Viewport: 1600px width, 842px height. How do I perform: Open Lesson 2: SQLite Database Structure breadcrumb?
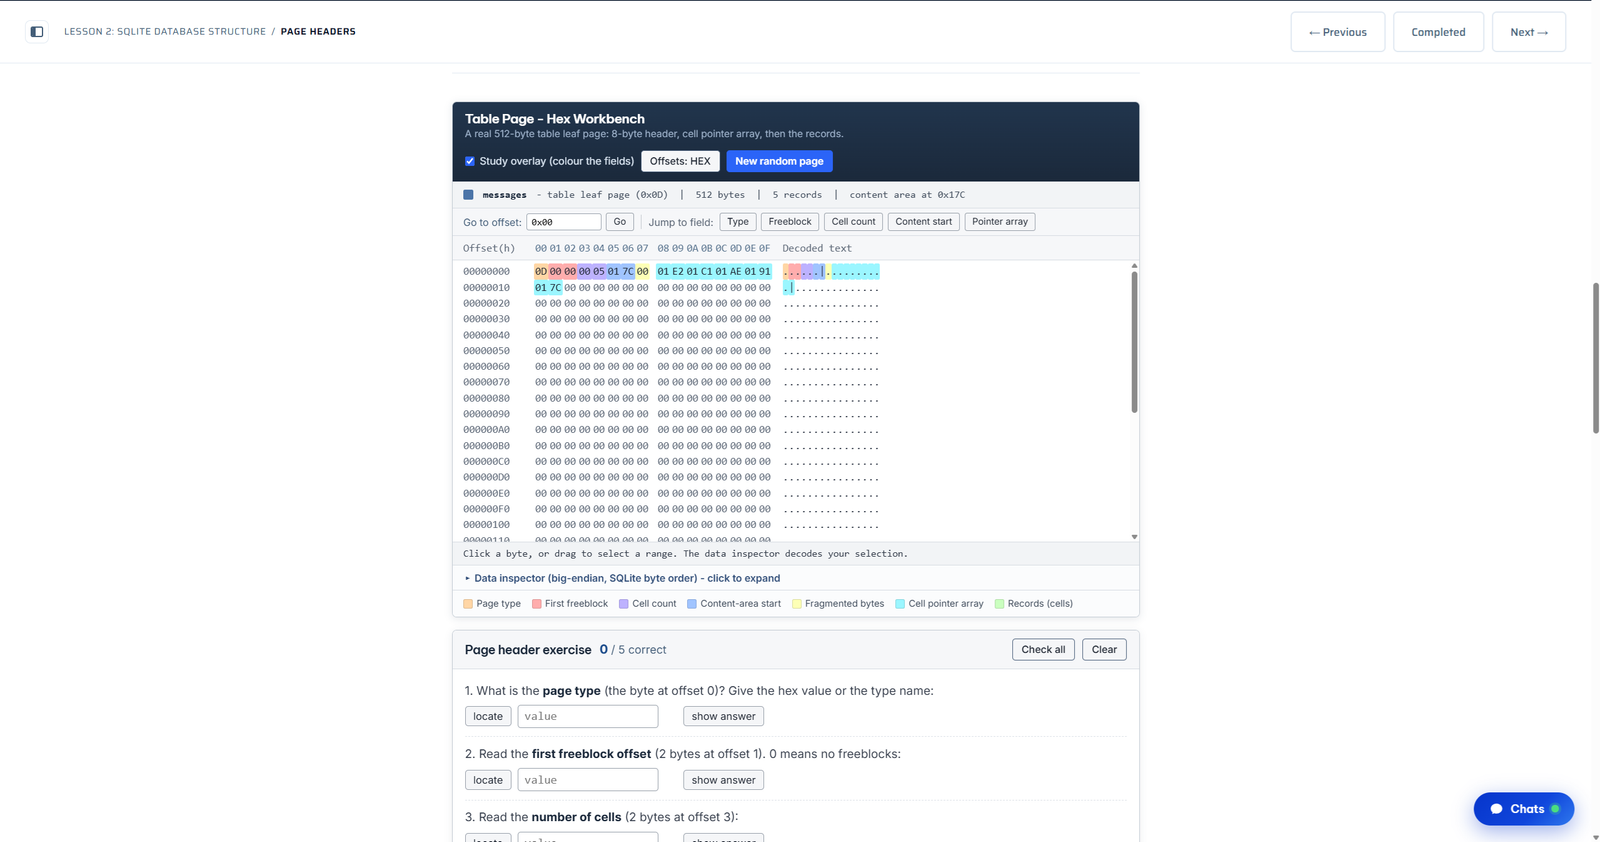pos(165,32)
